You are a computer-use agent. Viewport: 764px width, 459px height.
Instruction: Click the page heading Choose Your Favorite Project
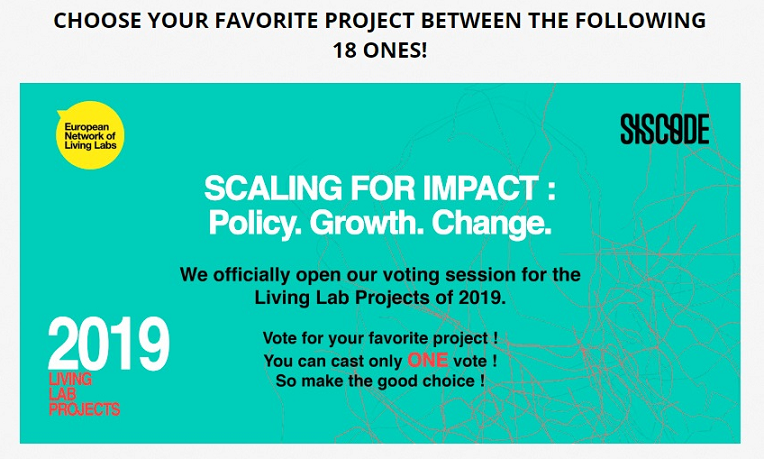tap(380, 35)
